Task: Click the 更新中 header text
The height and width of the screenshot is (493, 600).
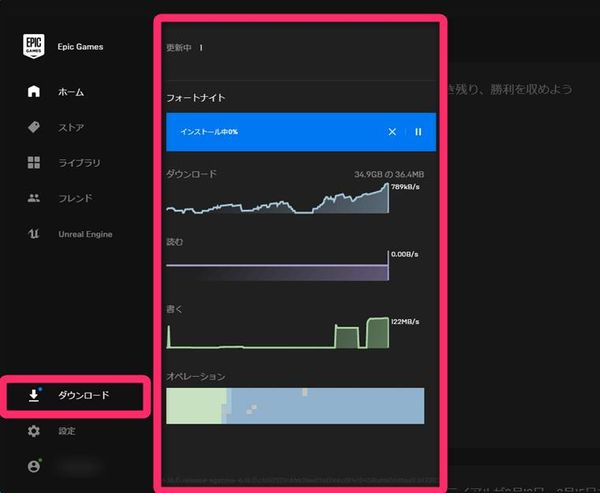Action: click(179, 48)
